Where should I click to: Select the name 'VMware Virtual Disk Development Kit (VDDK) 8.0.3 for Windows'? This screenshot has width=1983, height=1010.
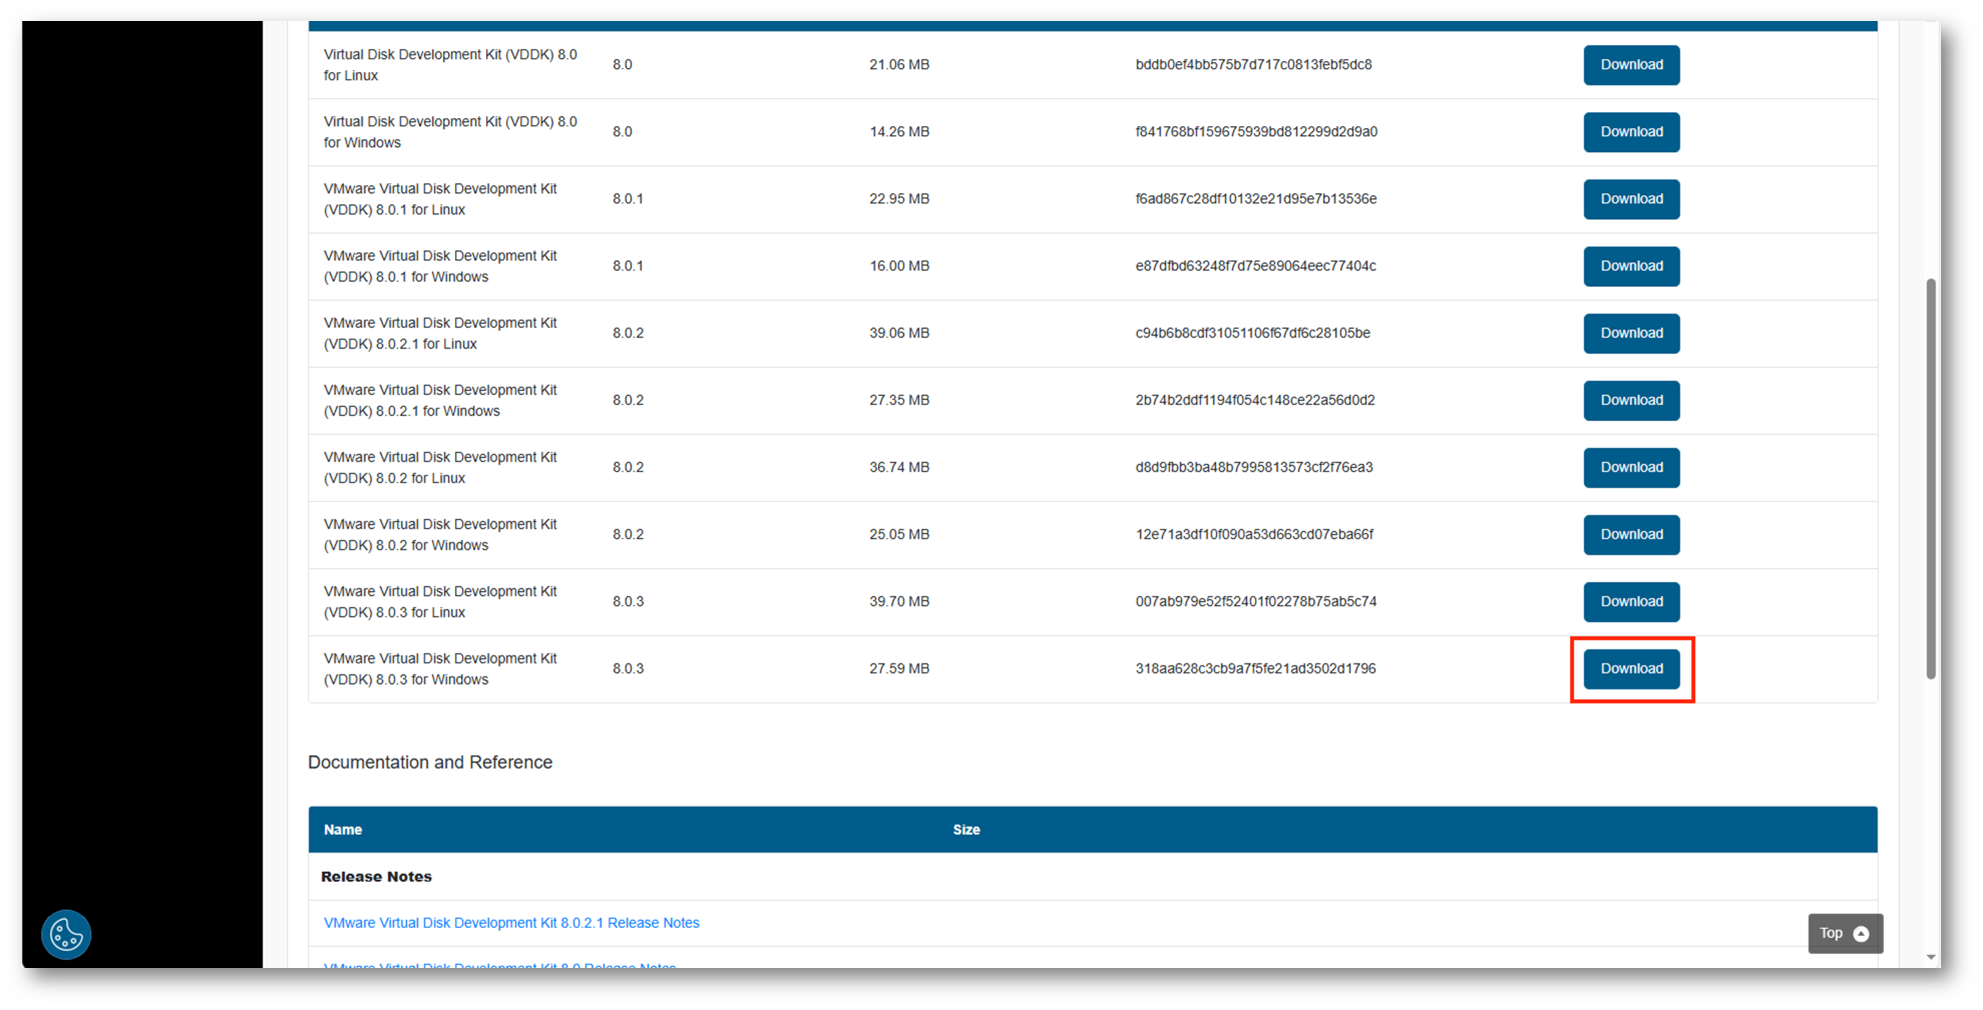pyautogui.click(x=440, y=668)
